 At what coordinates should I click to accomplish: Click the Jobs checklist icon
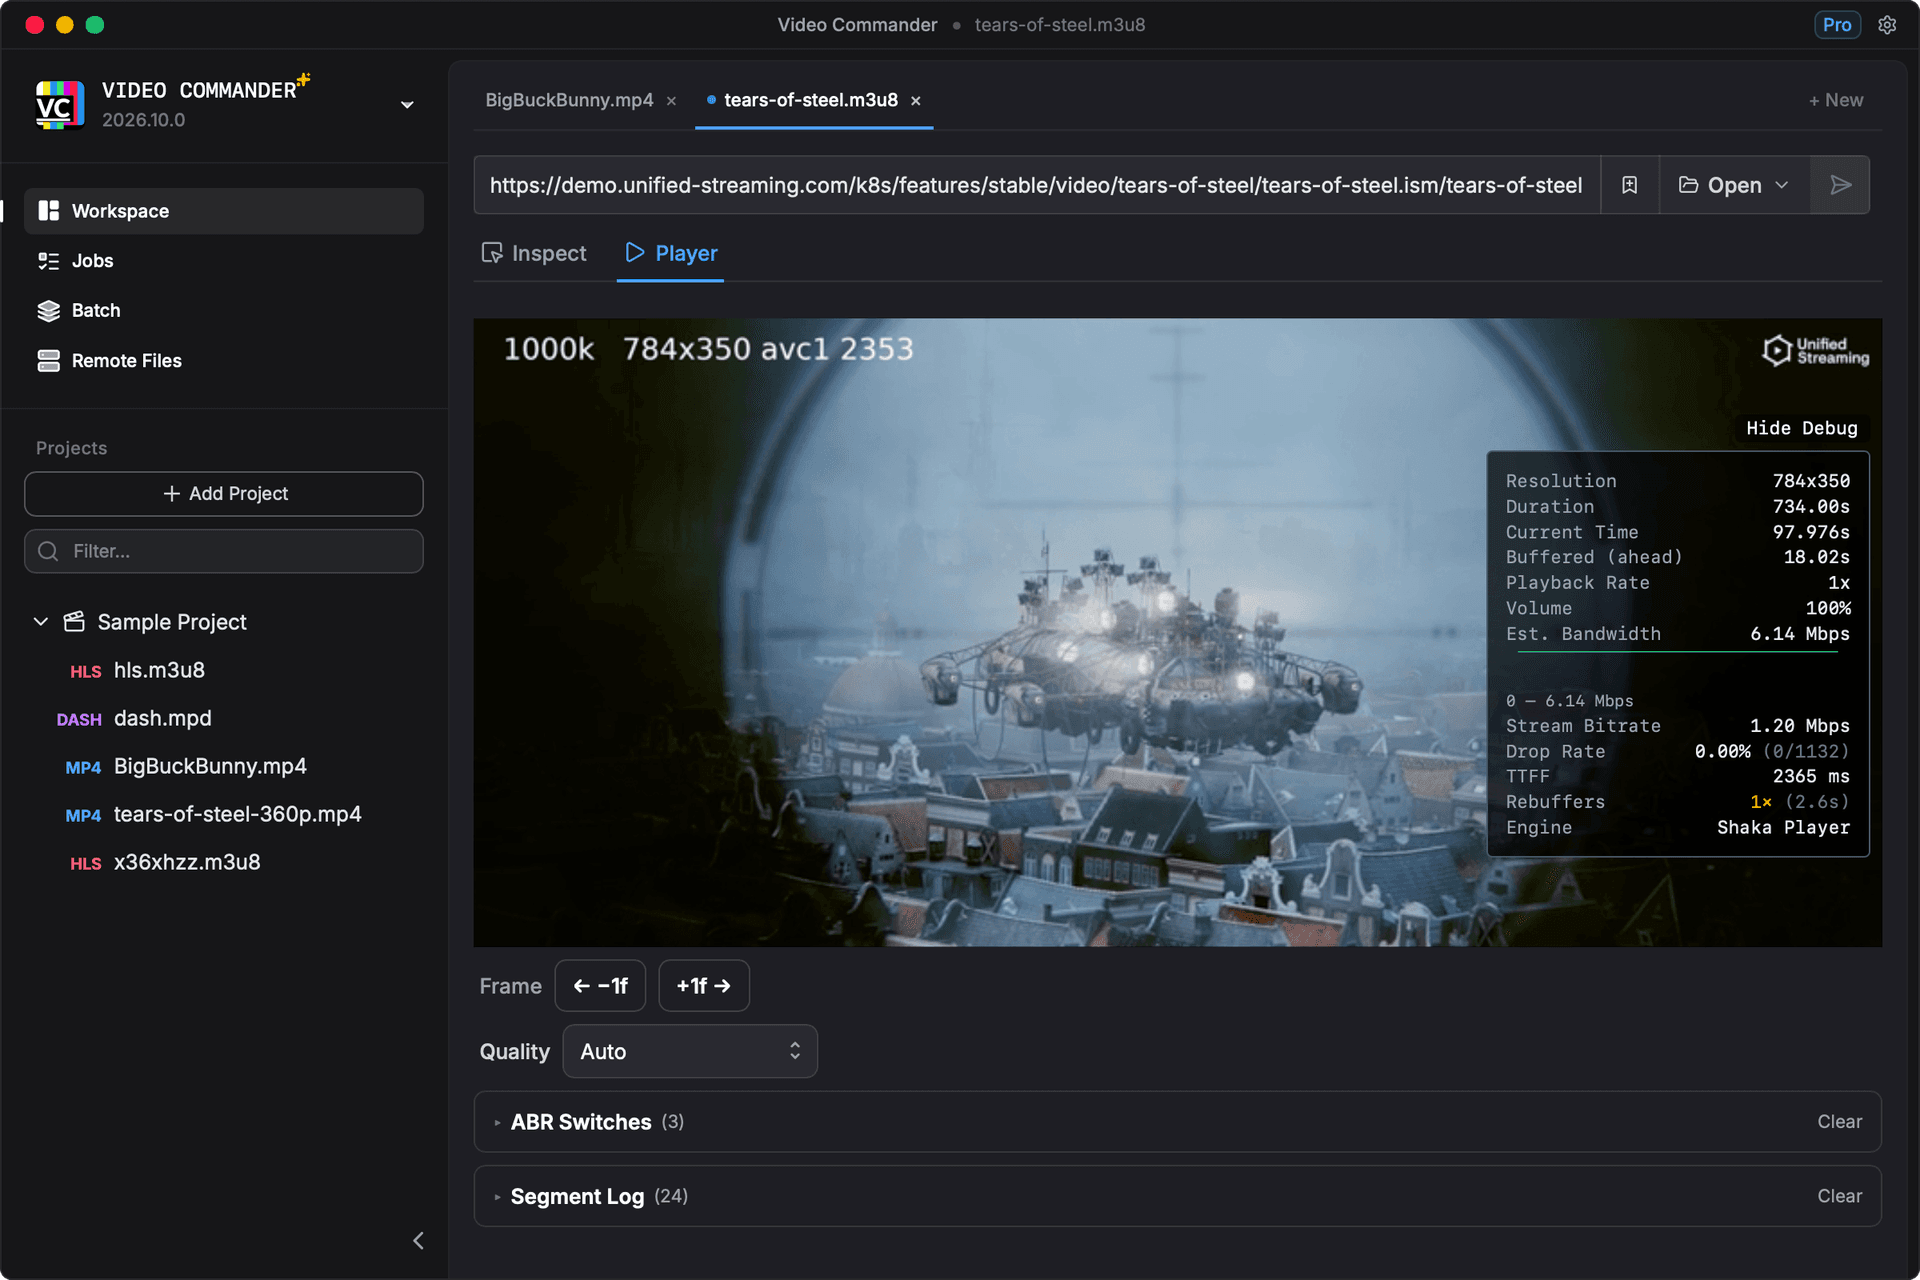pyautogui.click(x=48, y=261)
